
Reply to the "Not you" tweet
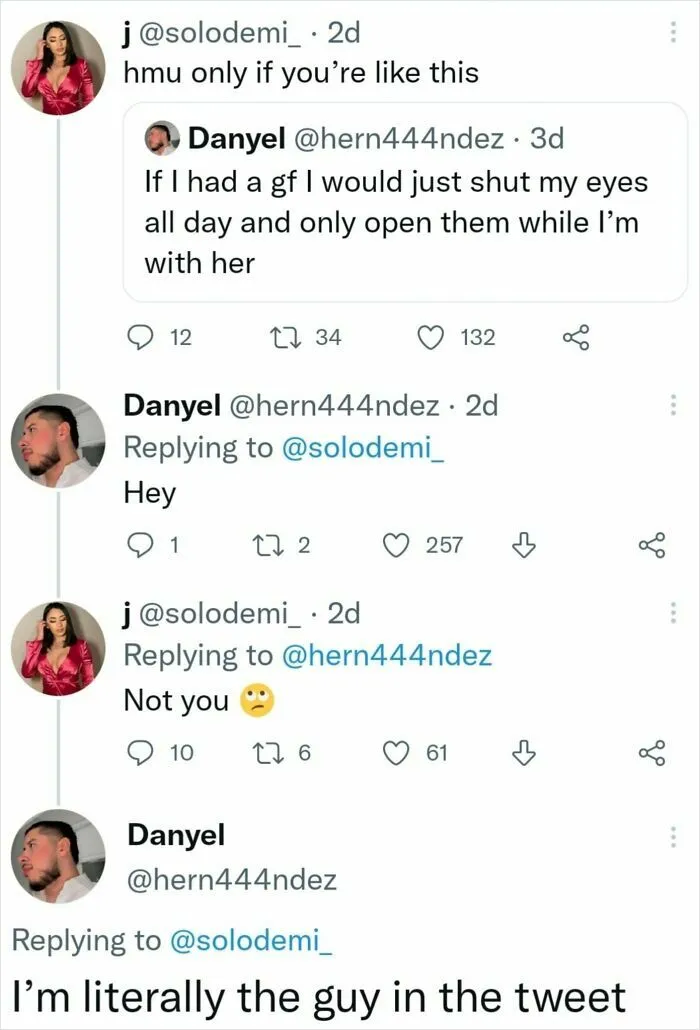tap(139, 753)
